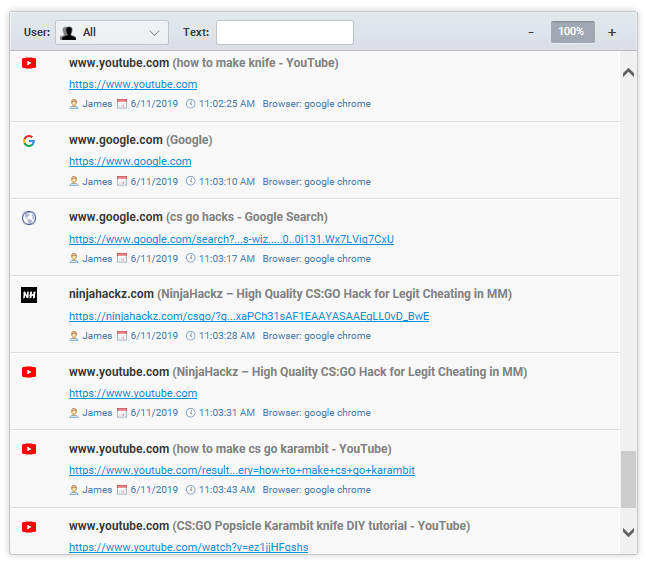Click the minus button to zoom out
The width and height of the screenshot is (647, 565).
click(531, 32)
